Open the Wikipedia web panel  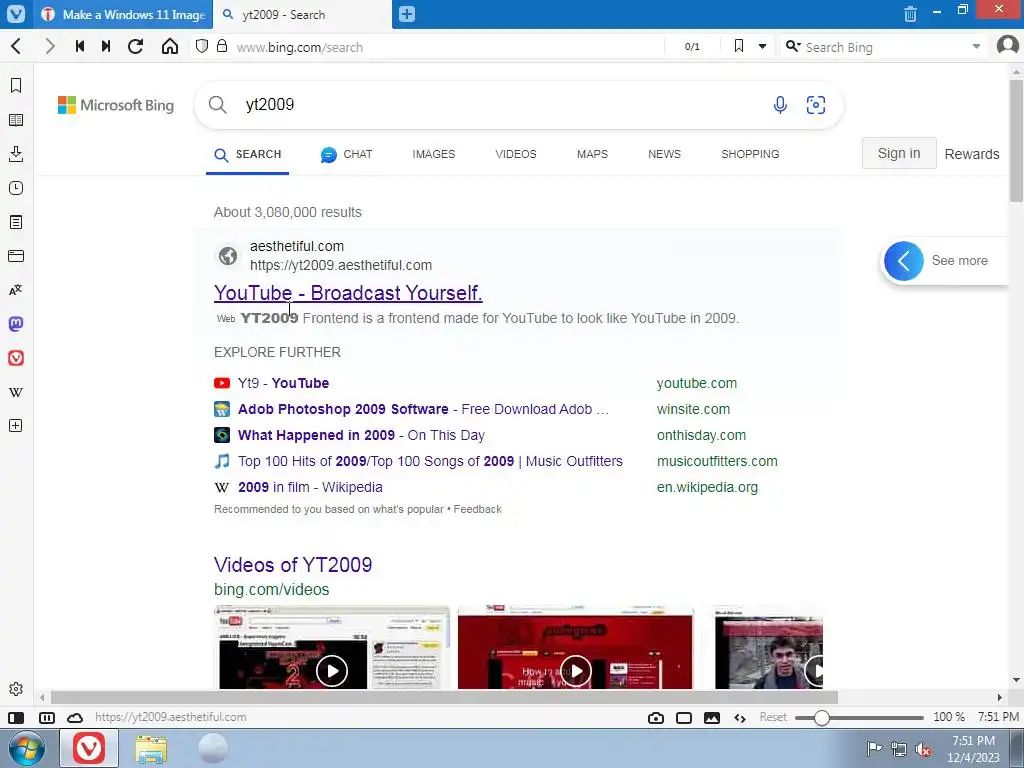pos(16,392)
